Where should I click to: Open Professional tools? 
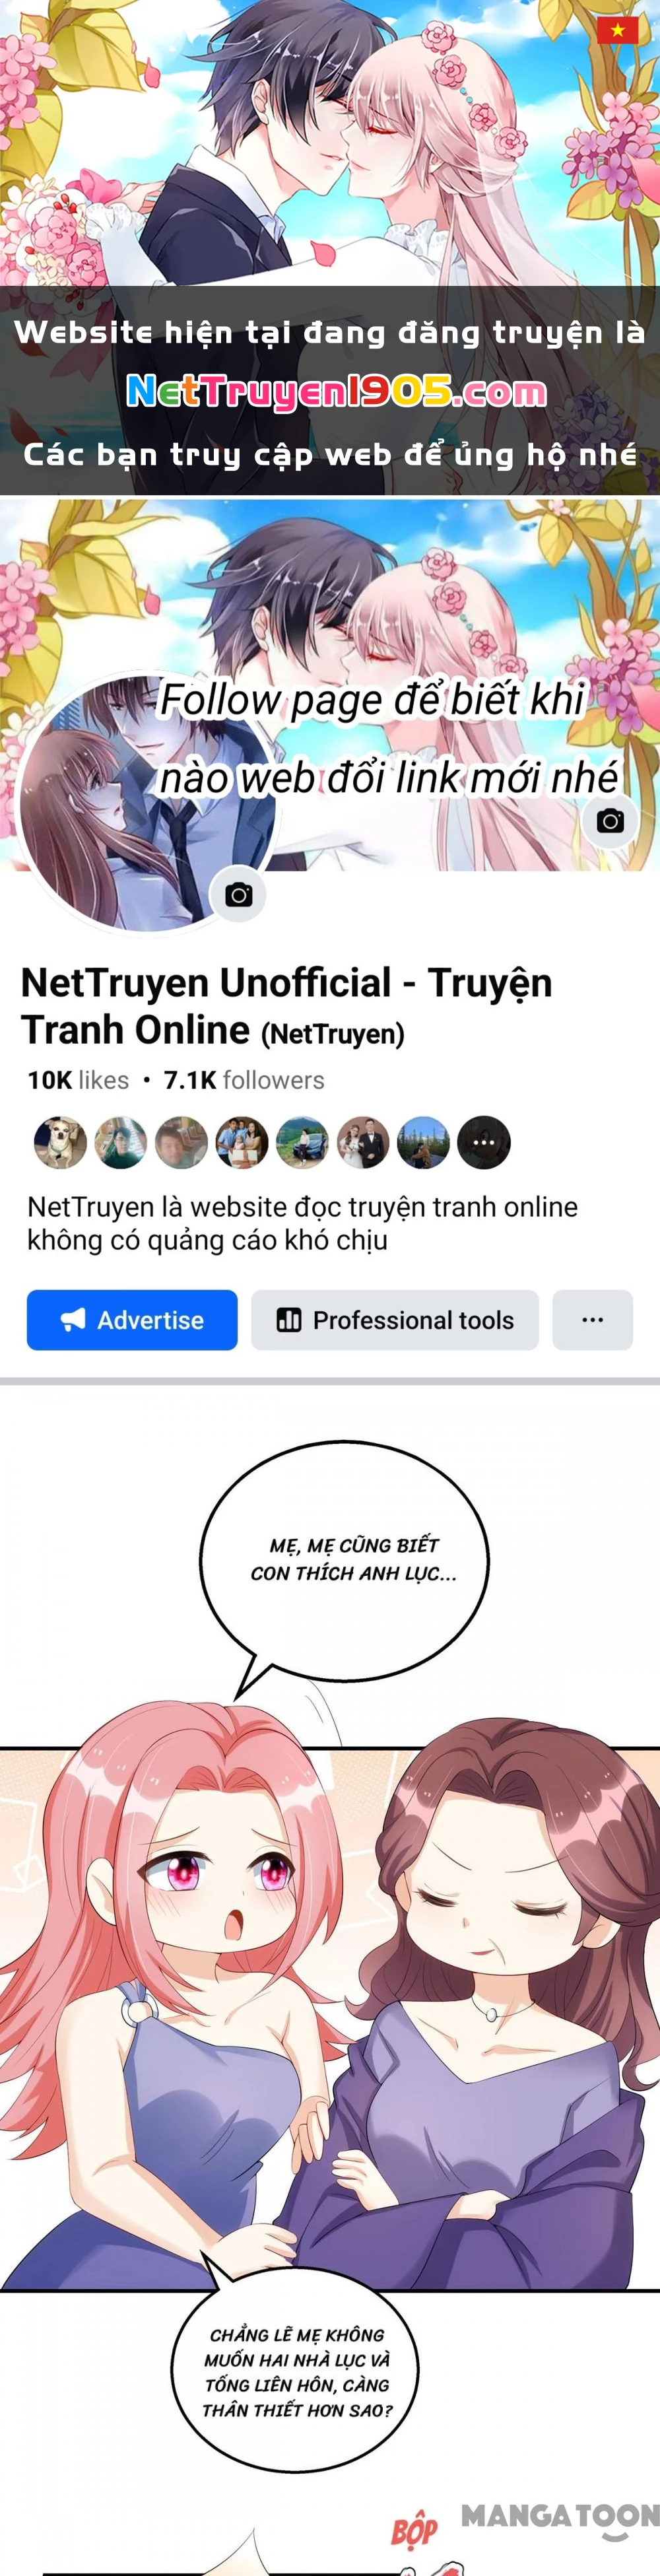click(x=395, y=1319)
